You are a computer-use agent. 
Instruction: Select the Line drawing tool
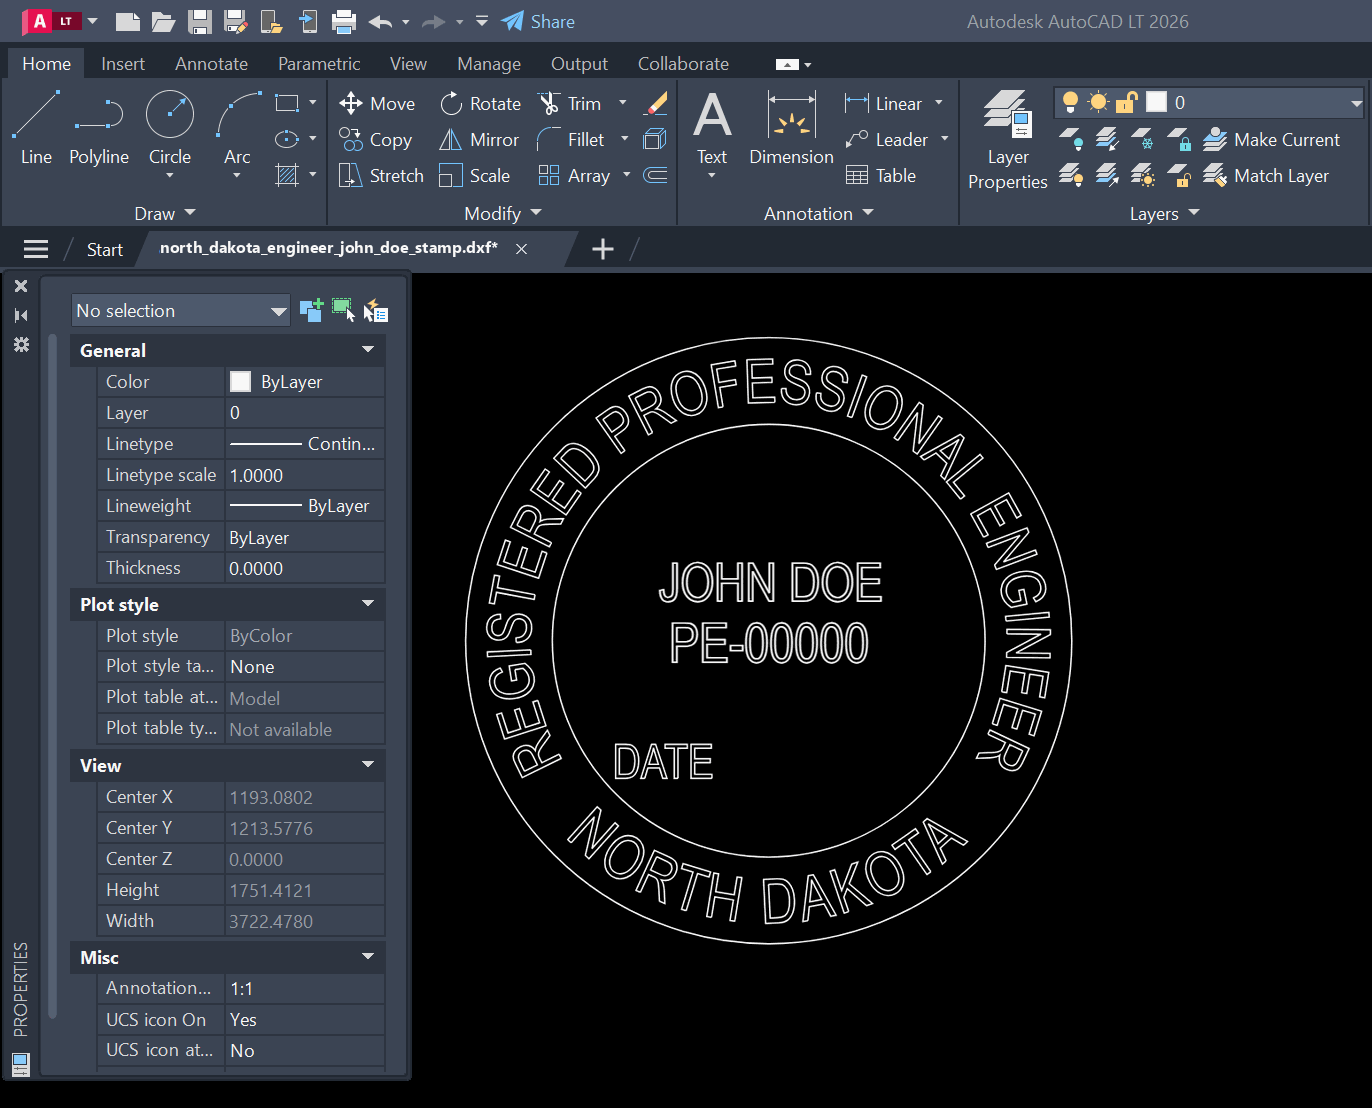(36, 128)
